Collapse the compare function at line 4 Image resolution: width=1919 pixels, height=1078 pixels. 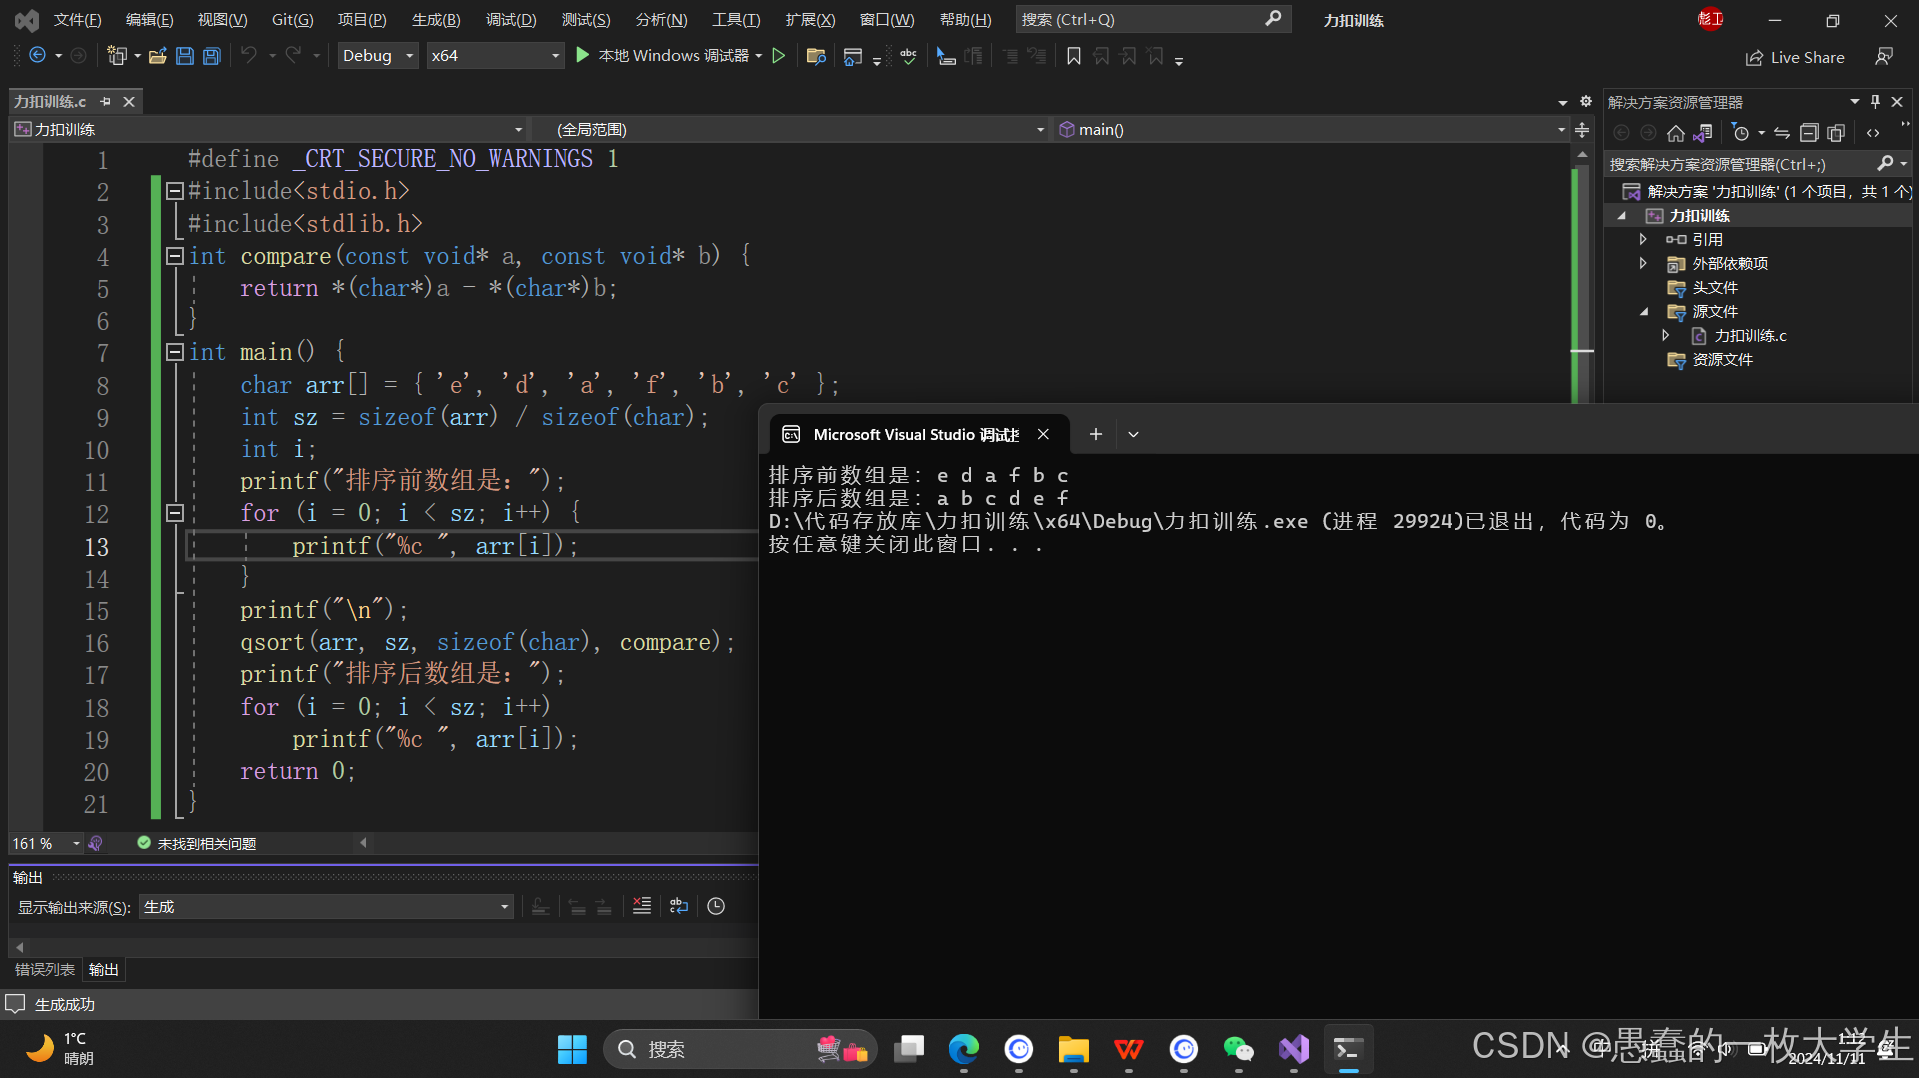(x=174, y=256)
